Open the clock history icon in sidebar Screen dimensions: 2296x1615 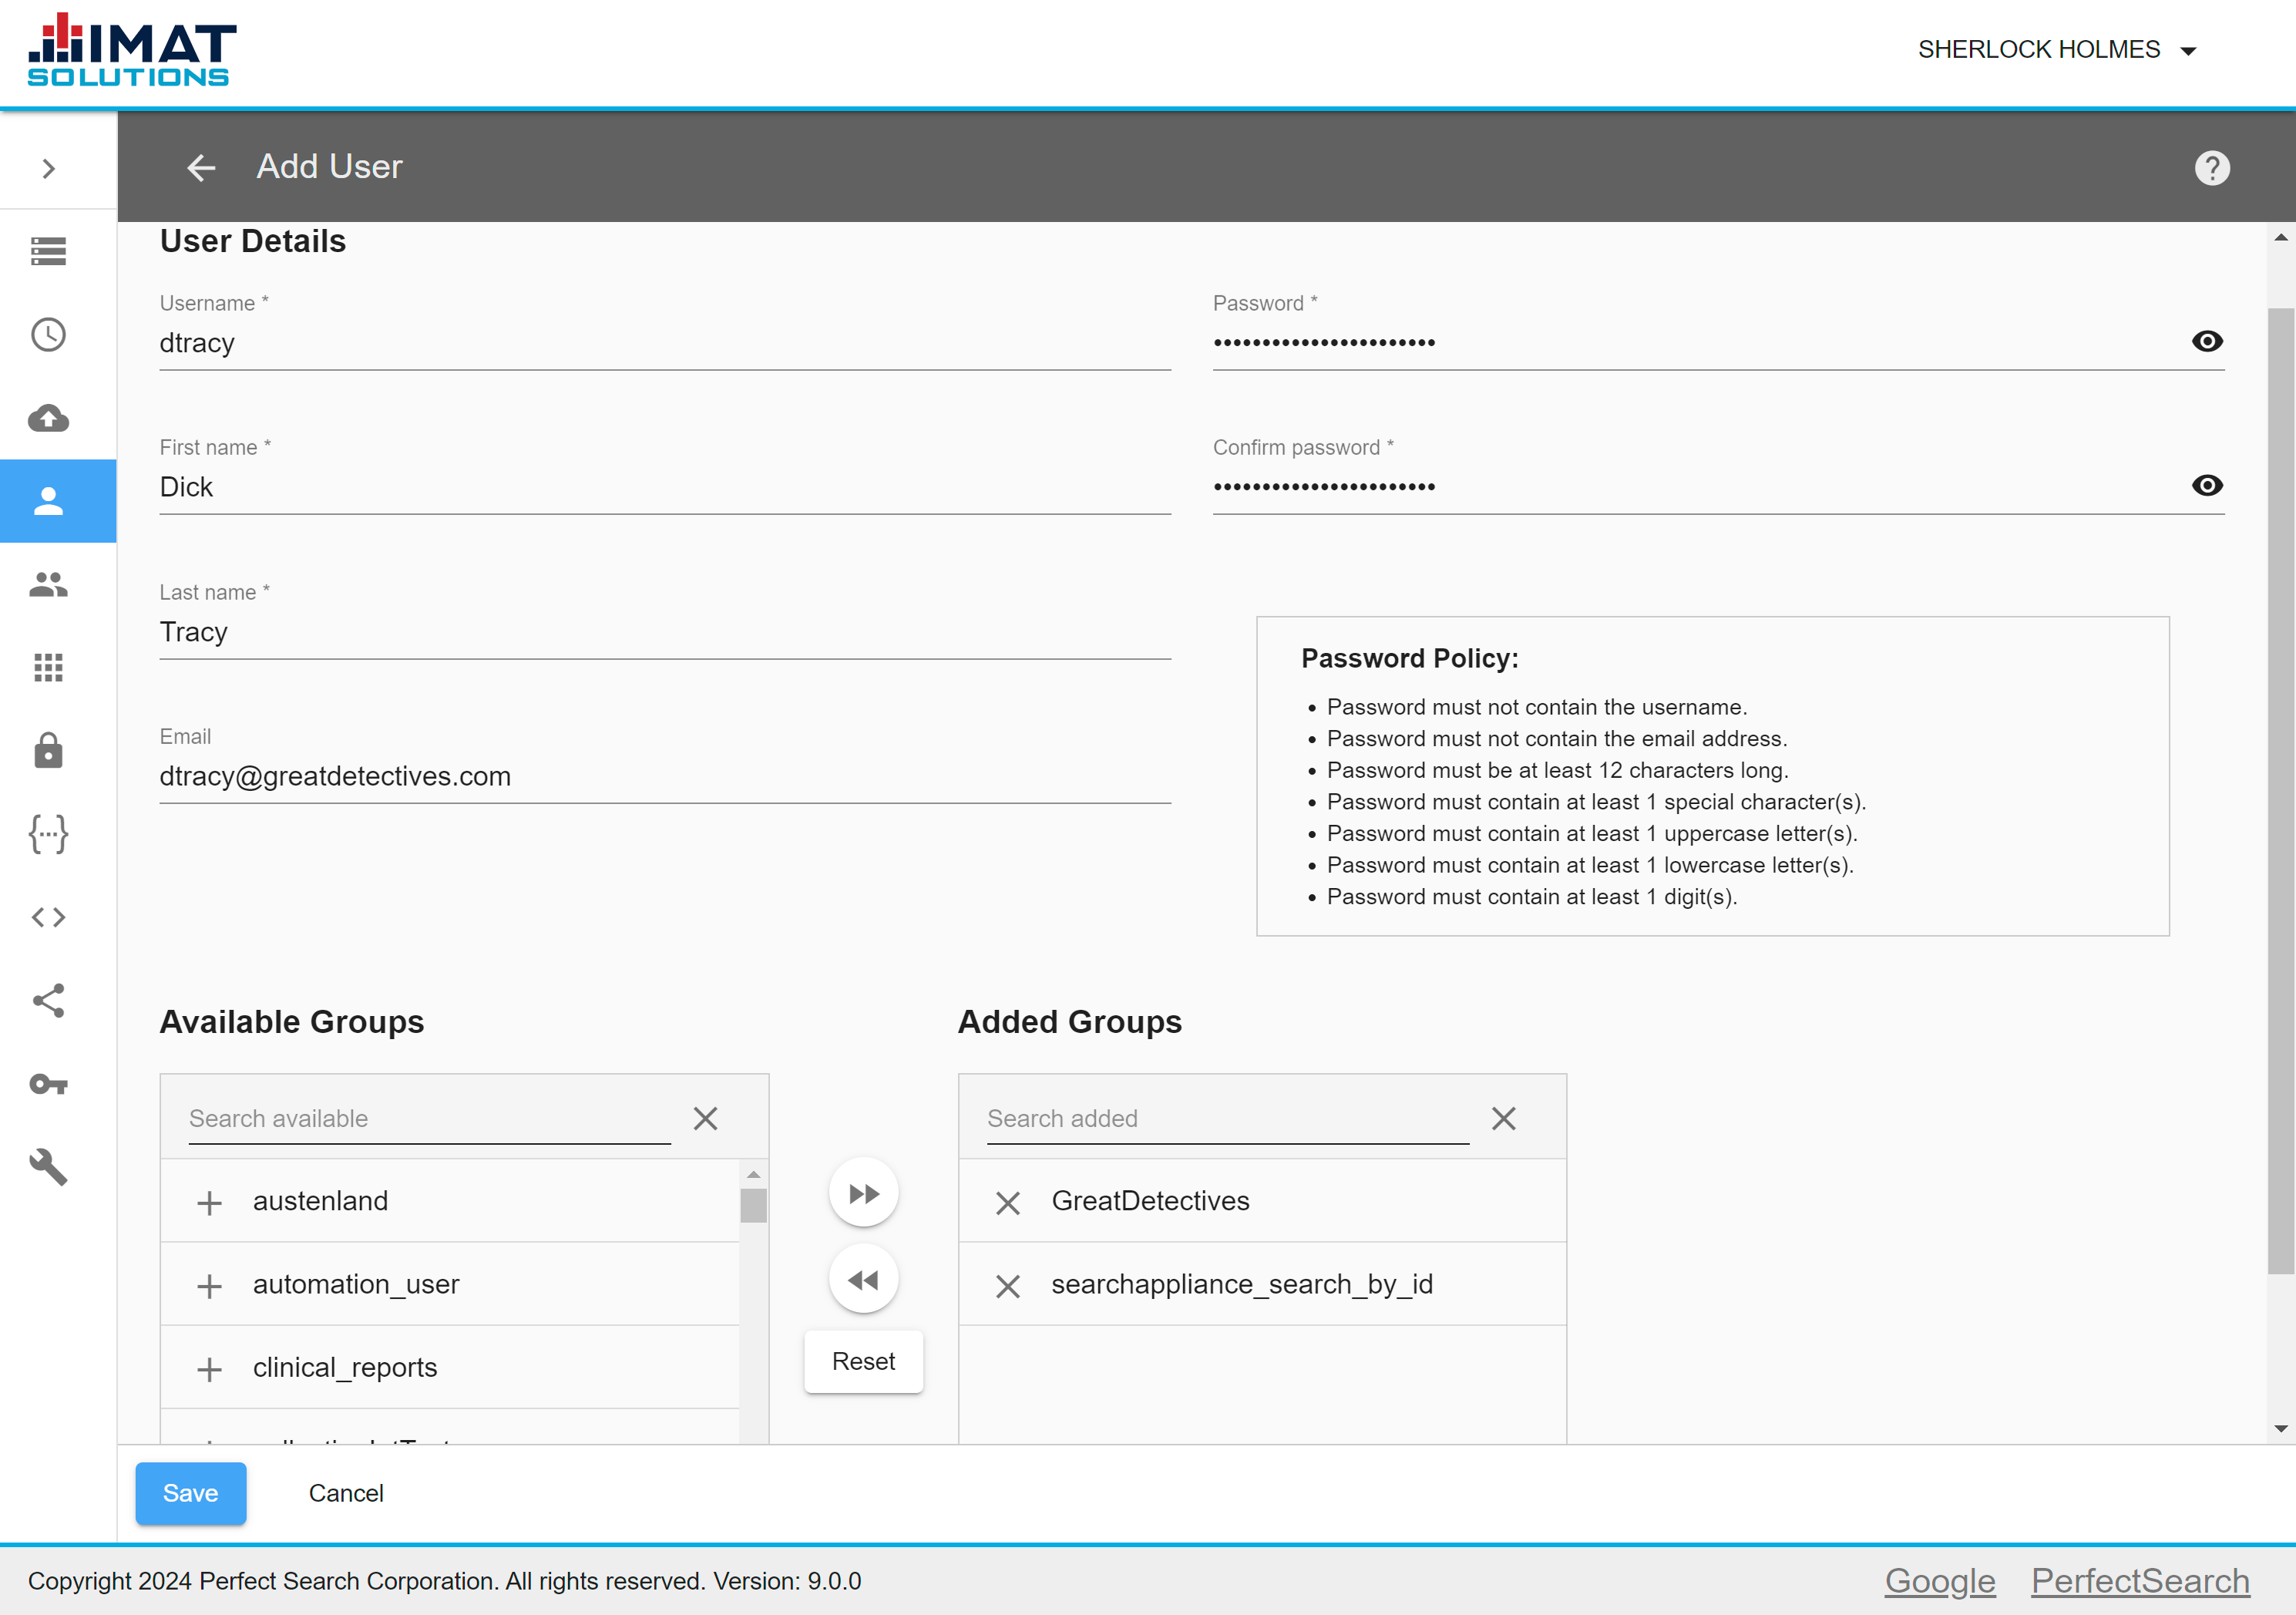[48, 334]
